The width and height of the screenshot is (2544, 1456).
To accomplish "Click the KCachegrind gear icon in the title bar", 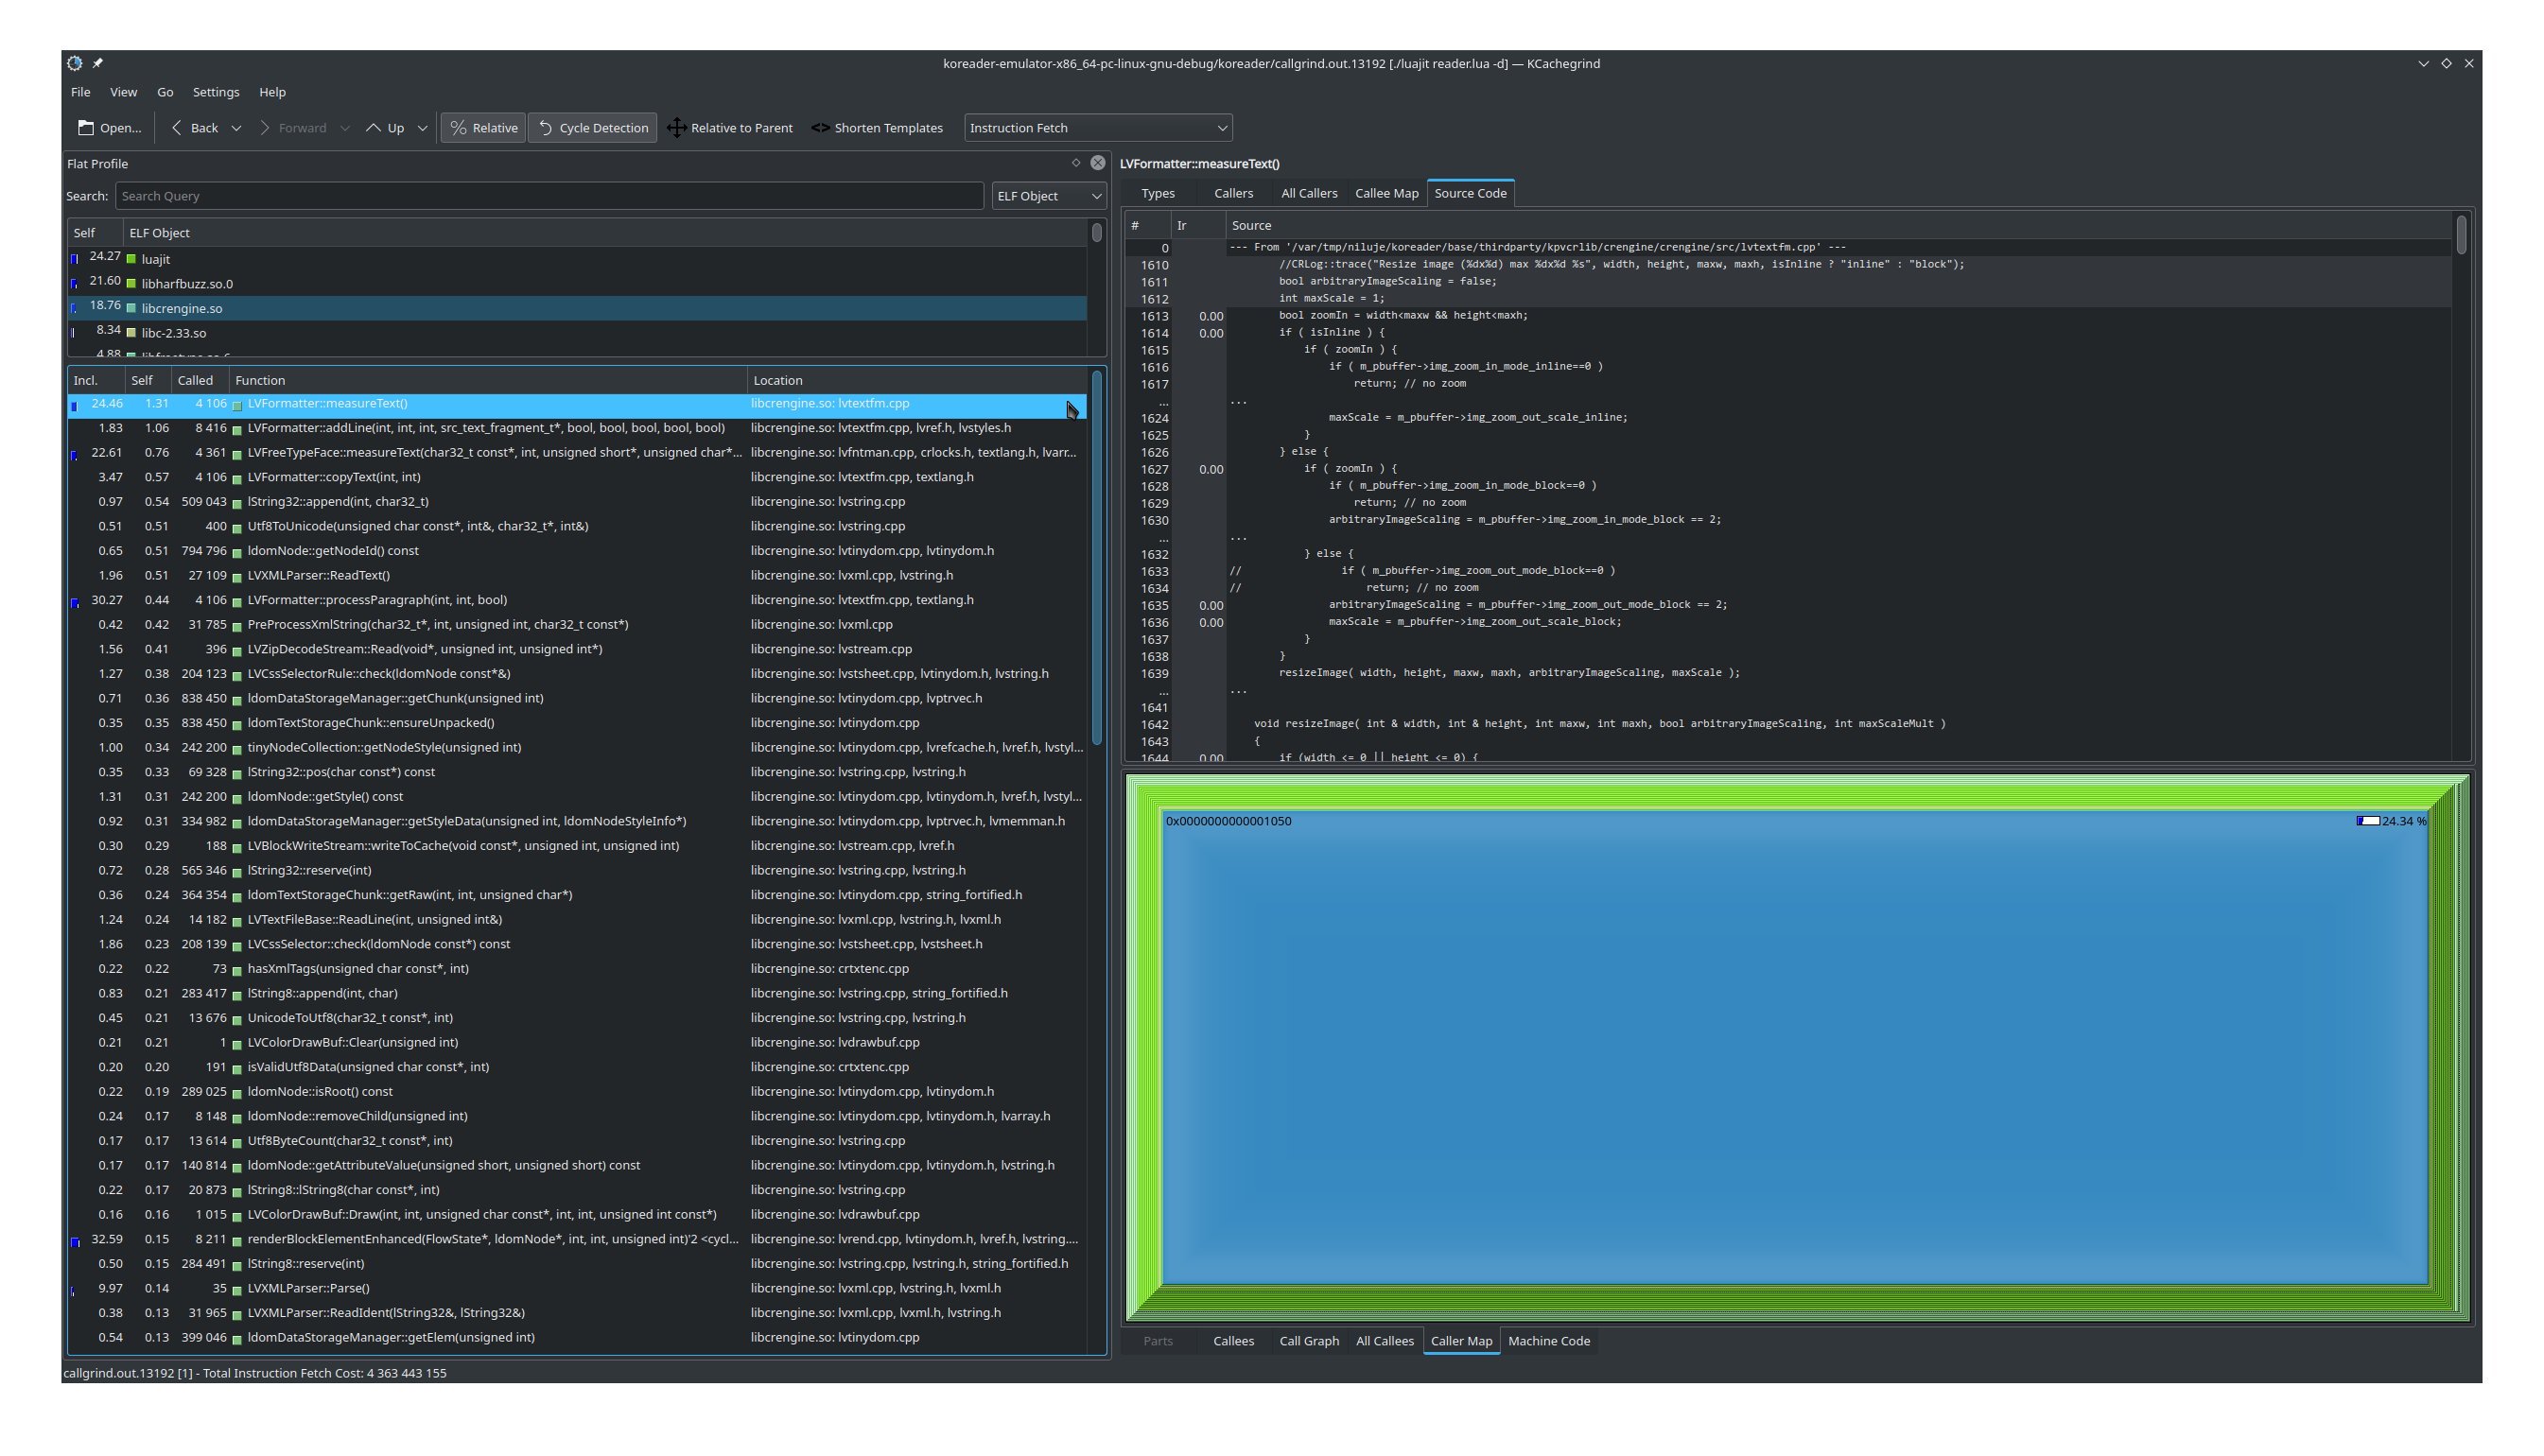I will 74,62.
